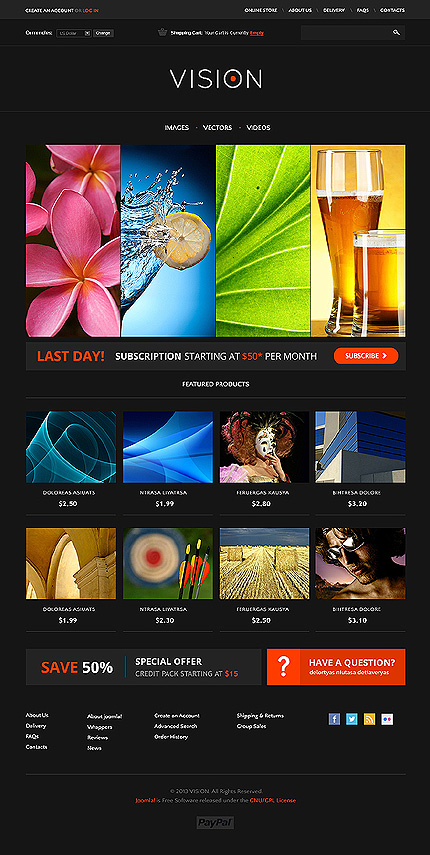Image resolution: width=430 pixels, height=855 pixels.
Task: Click the question mark icon banner
Action: click(x=283, y=666)
